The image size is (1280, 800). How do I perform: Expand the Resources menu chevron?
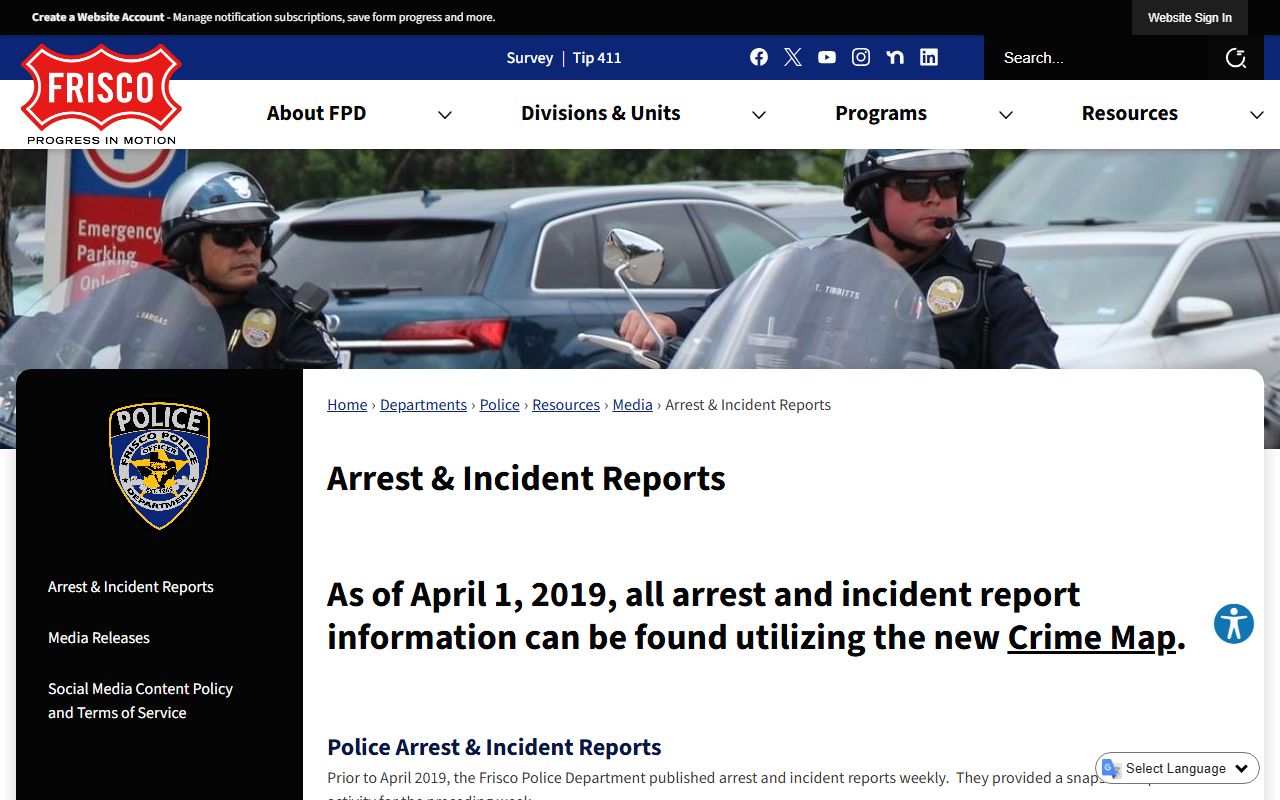coord(1257,115)
